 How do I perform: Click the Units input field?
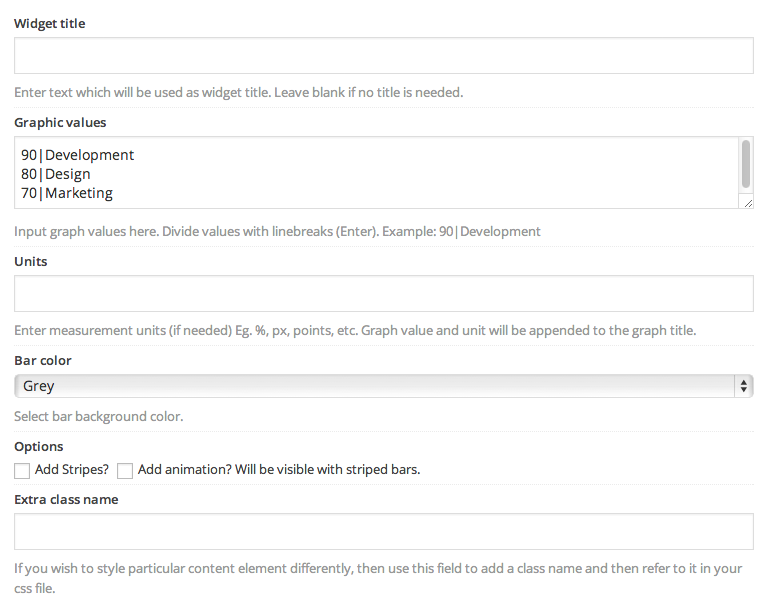point(384,294)
